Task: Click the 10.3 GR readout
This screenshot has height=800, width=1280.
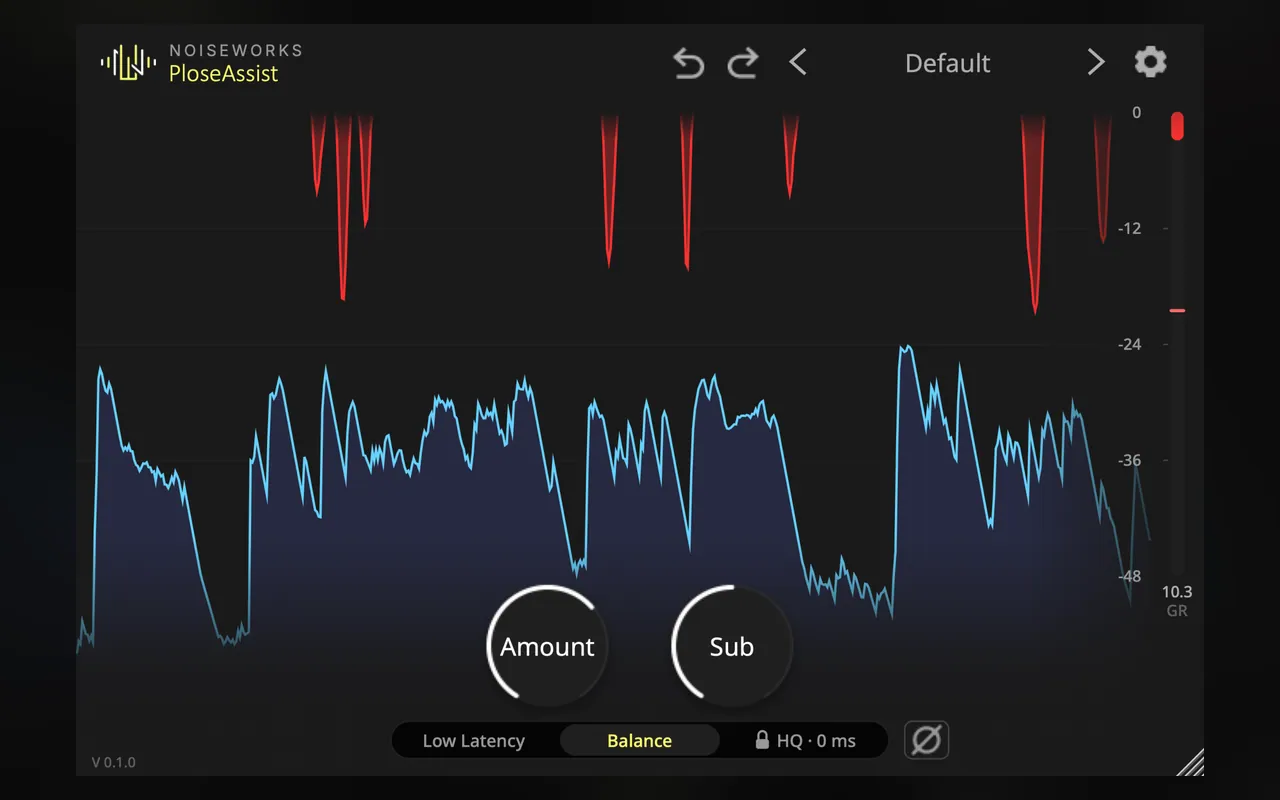Action: (x=1177, y=601)
